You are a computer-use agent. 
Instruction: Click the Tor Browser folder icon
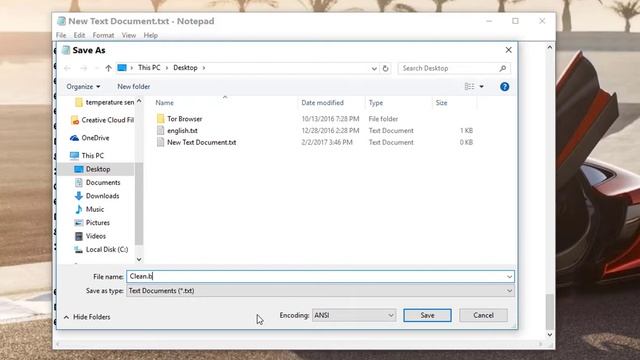click(x=160, y=119)
